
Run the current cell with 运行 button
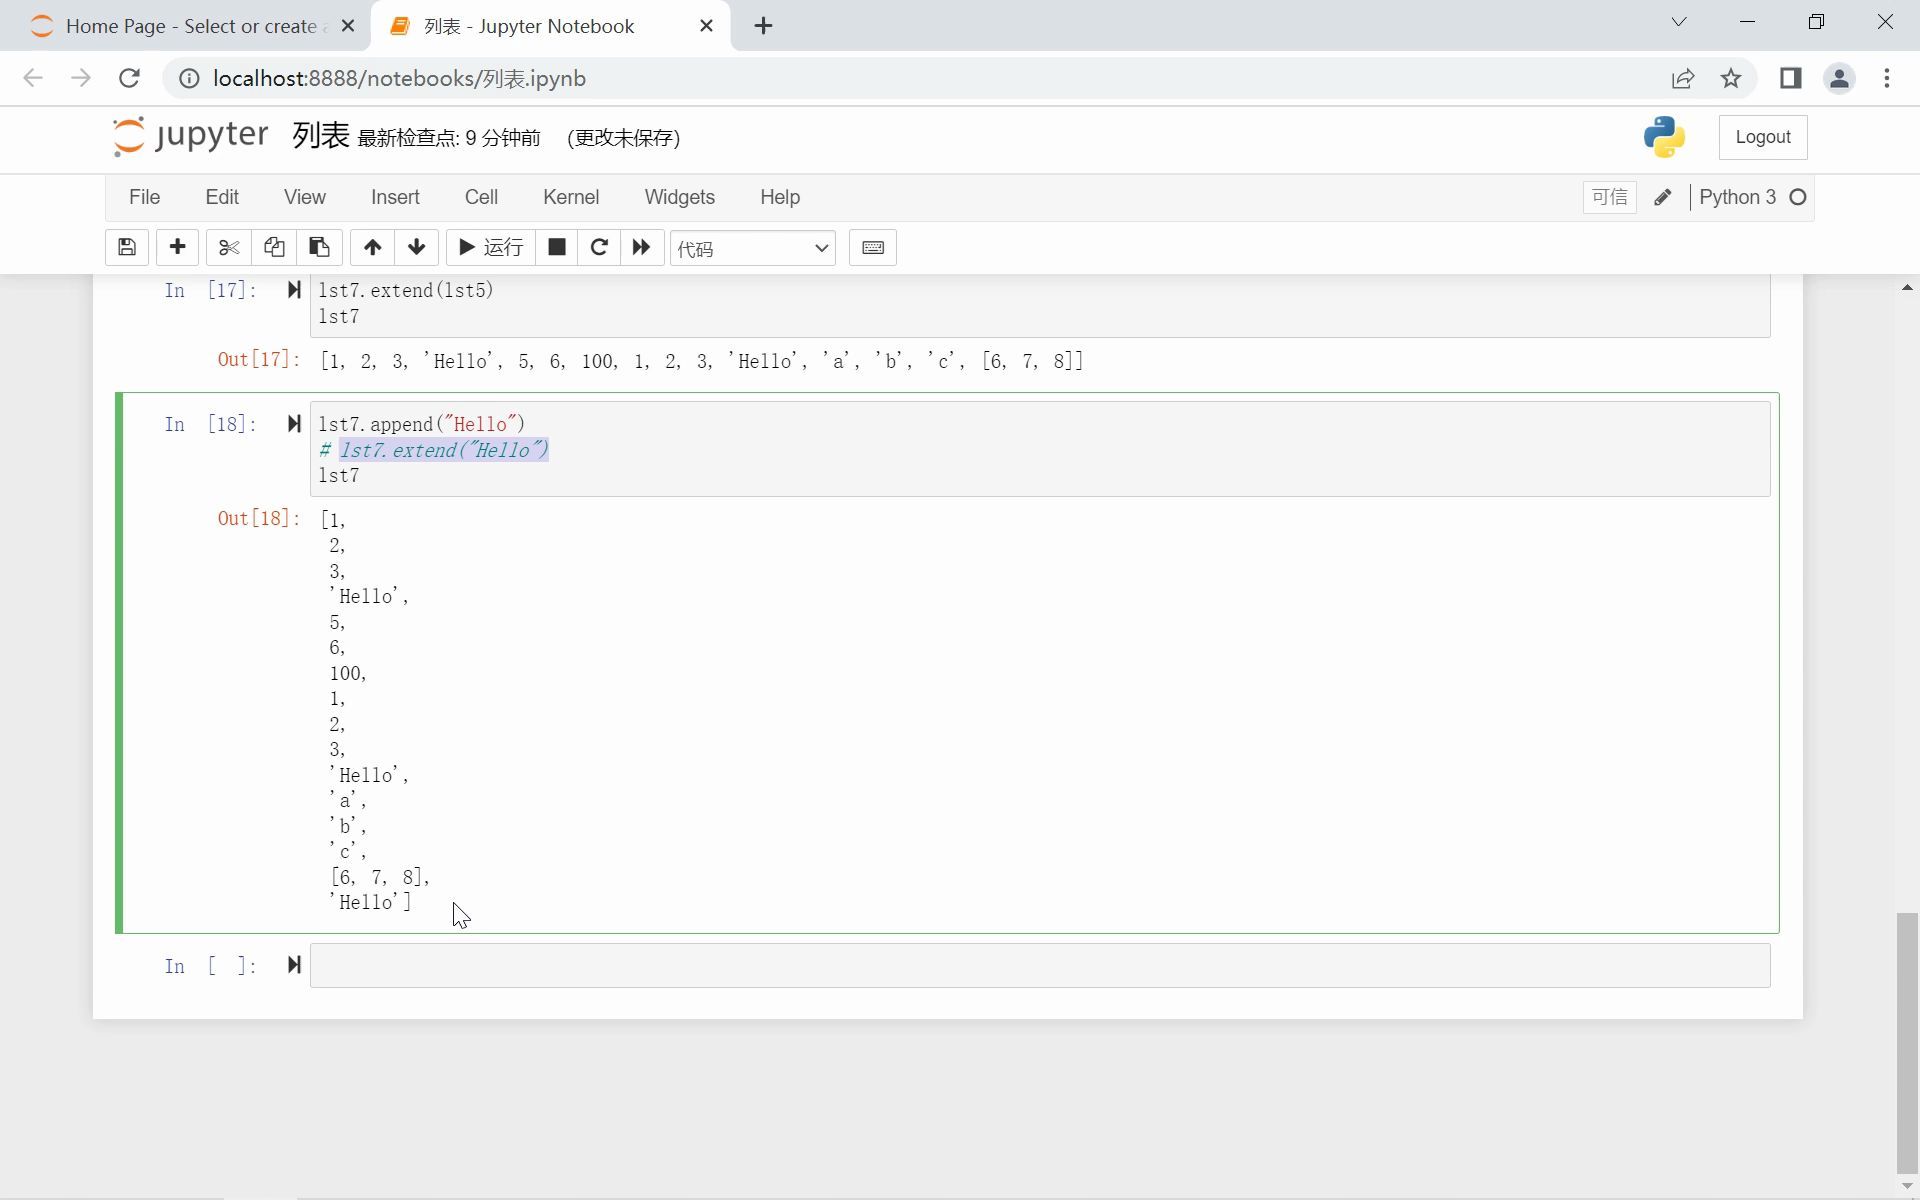pos(490,248)
